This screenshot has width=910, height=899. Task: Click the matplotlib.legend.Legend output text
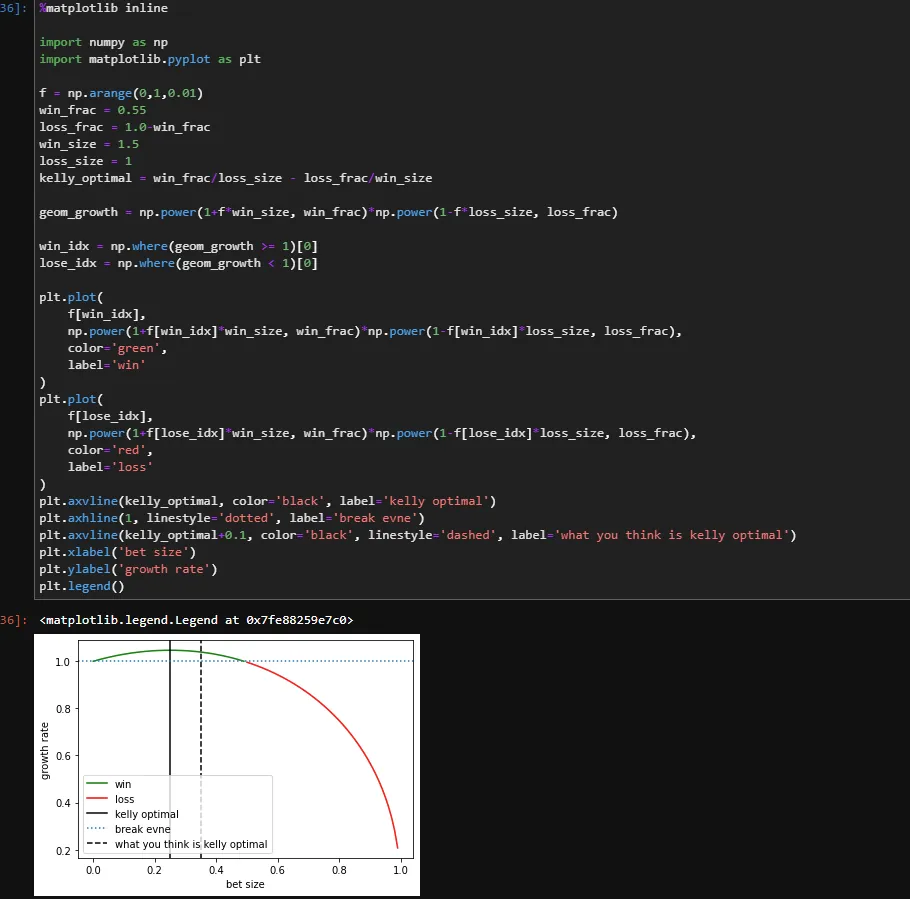tap(196, 620)
